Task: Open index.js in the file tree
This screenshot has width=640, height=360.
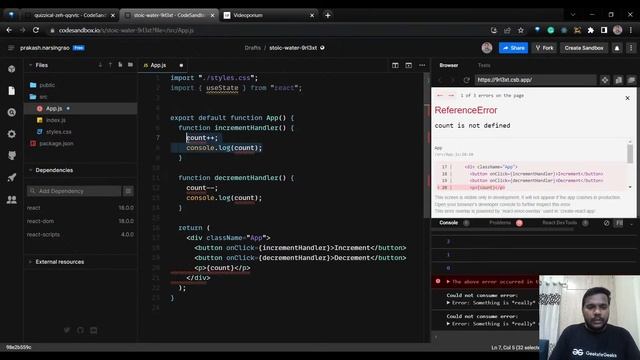Action: click(x=56, y=120)
